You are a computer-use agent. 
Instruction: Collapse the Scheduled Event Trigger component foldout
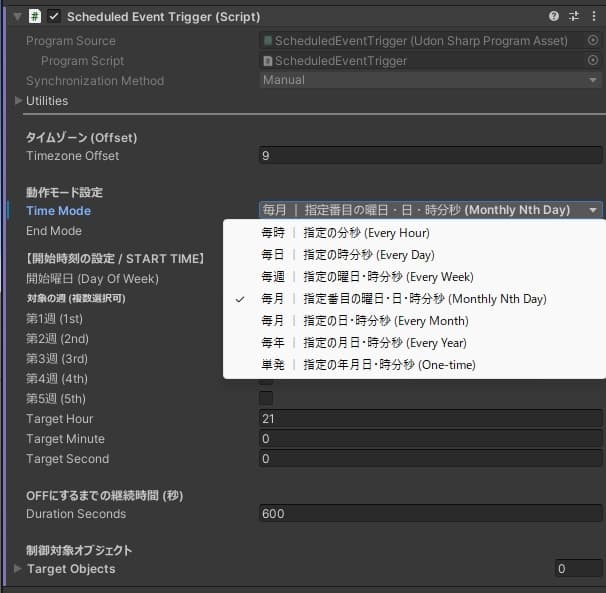coord(17,17)
